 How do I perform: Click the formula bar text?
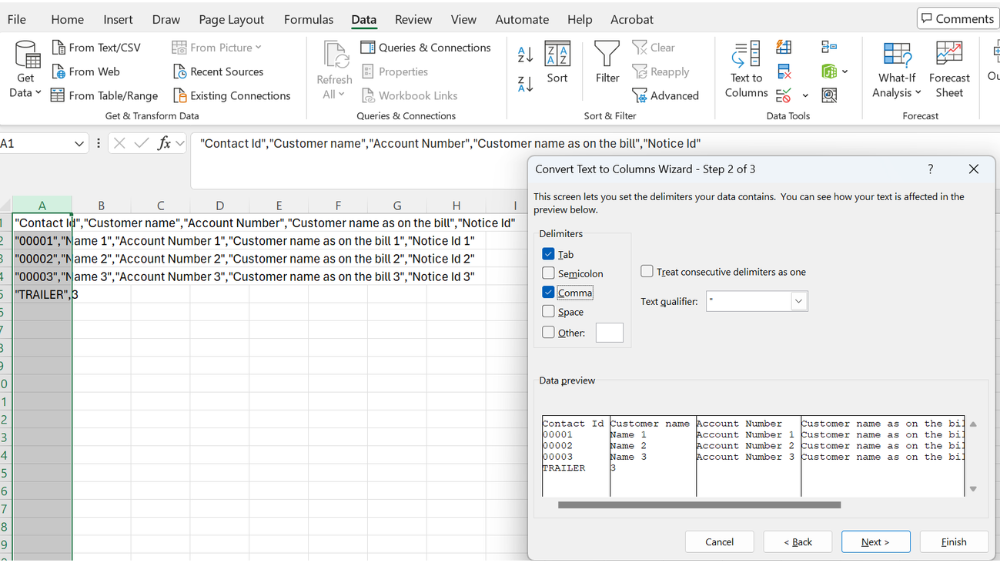[450, 143]
